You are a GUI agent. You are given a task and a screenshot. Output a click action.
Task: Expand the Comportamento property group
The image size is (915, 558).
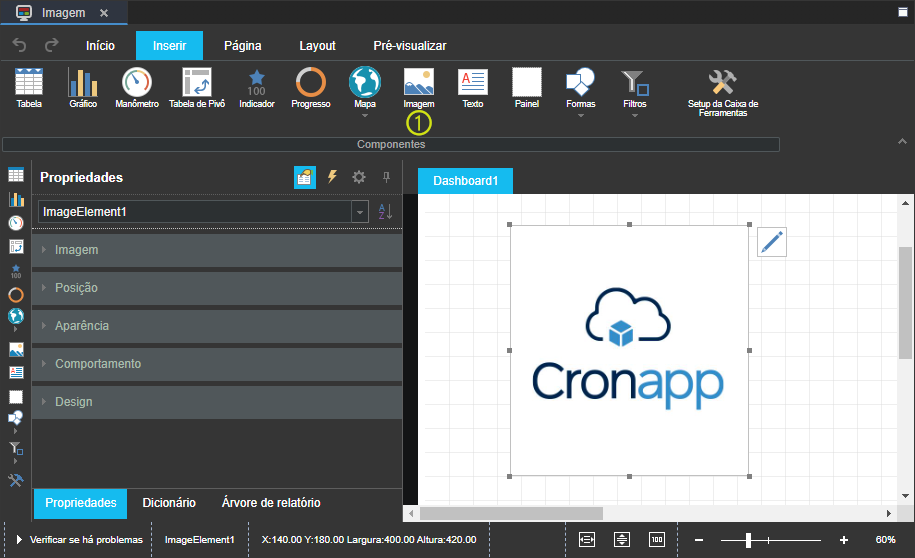click(x=217, y=364)
